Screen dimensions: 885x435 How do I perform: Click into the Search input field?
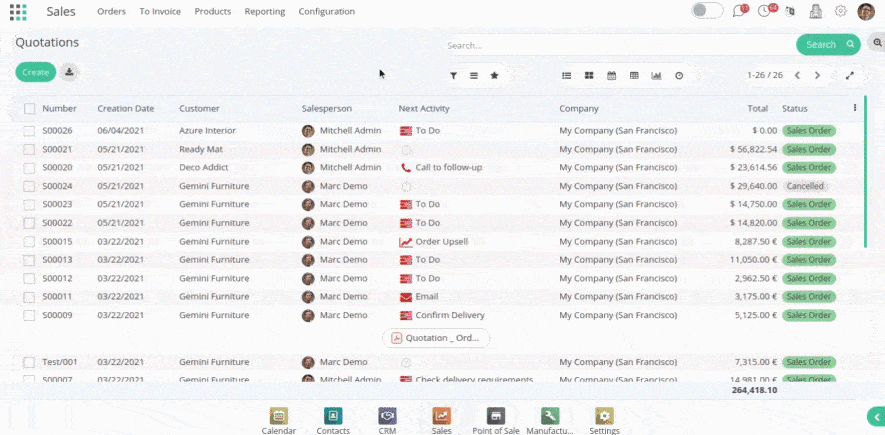pos(615,45)
